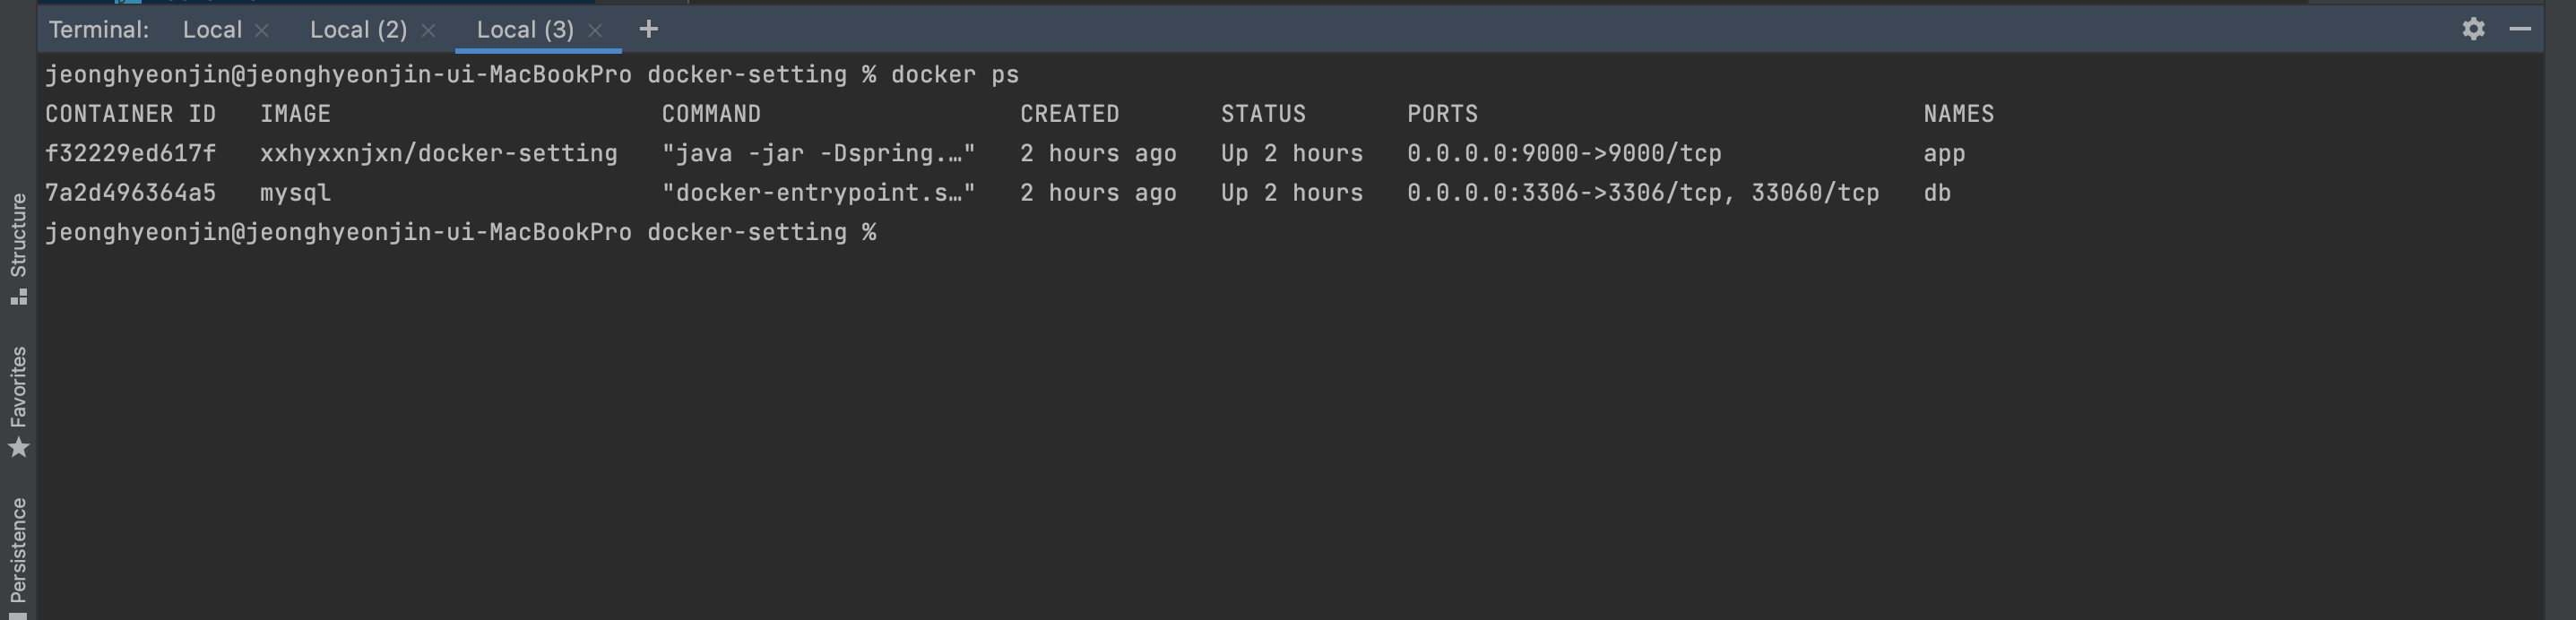The width and height of the screenshot is (2576, 620).
Task: Open terminal settings gear icon
Action: click(2473, 29)
